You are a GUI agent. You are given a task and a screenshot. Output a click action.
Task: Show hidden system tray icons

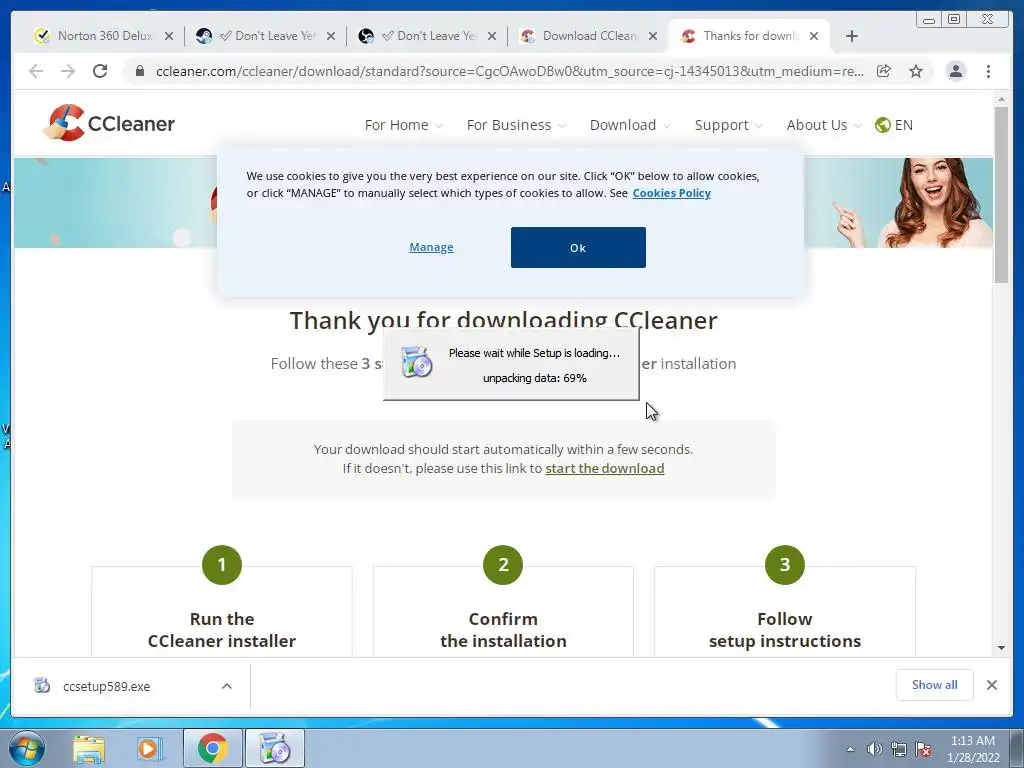(850, 749)
